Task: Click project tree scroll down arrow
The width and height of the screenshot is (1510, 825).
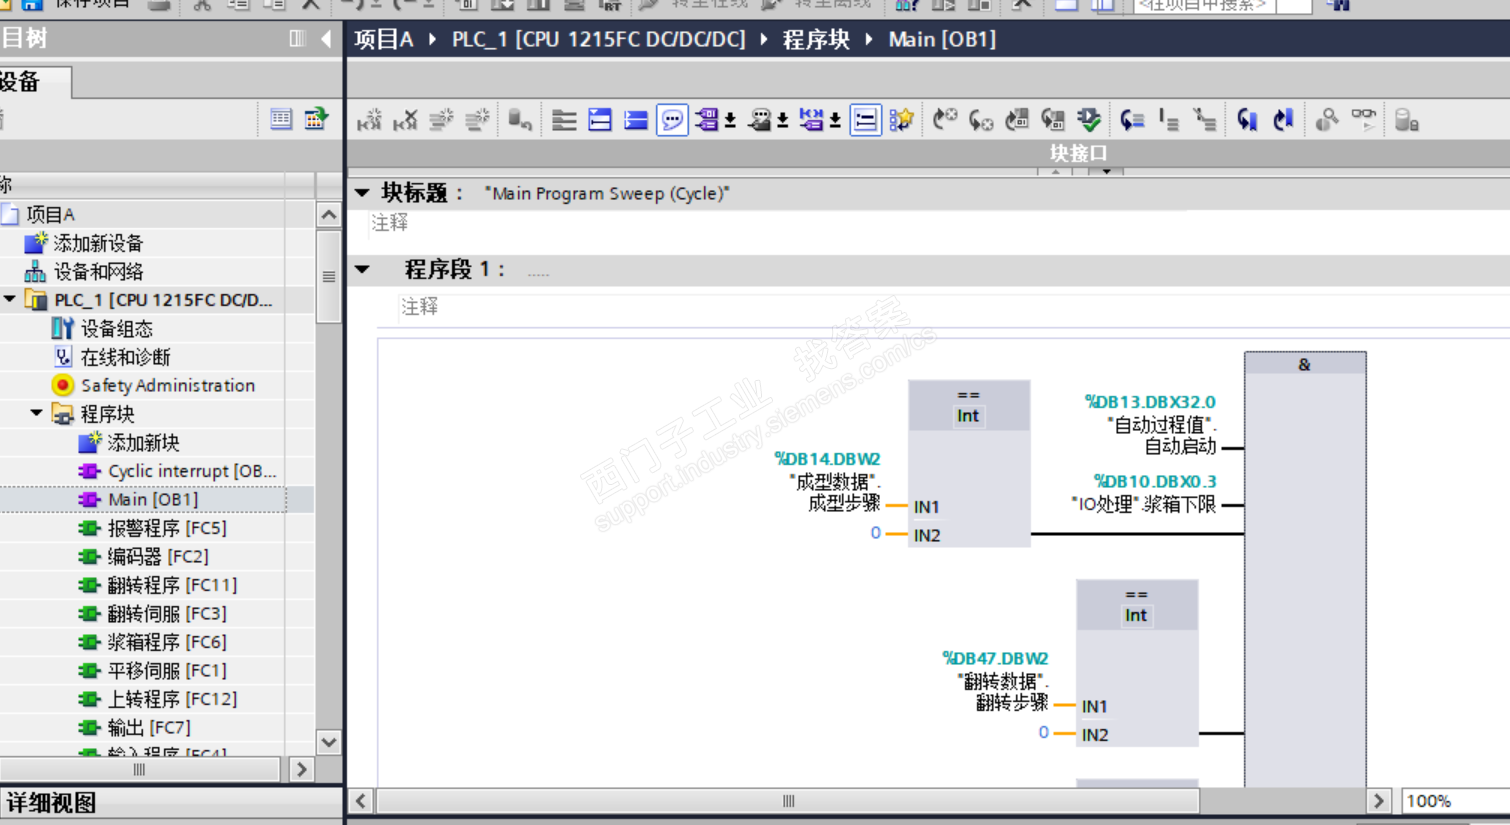Action: coord(329,742)
